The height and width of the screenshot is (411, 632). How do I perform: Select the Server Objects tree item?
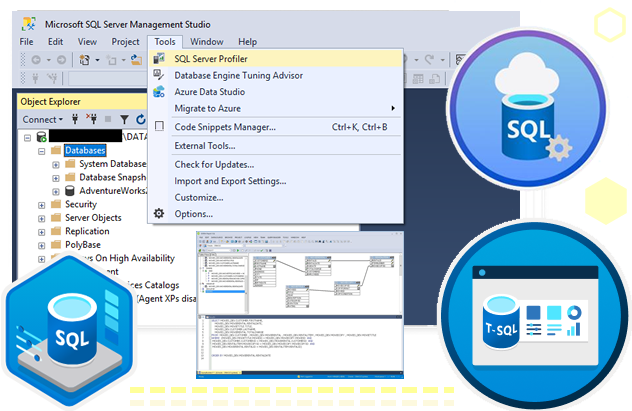click(x=93, y=218)
